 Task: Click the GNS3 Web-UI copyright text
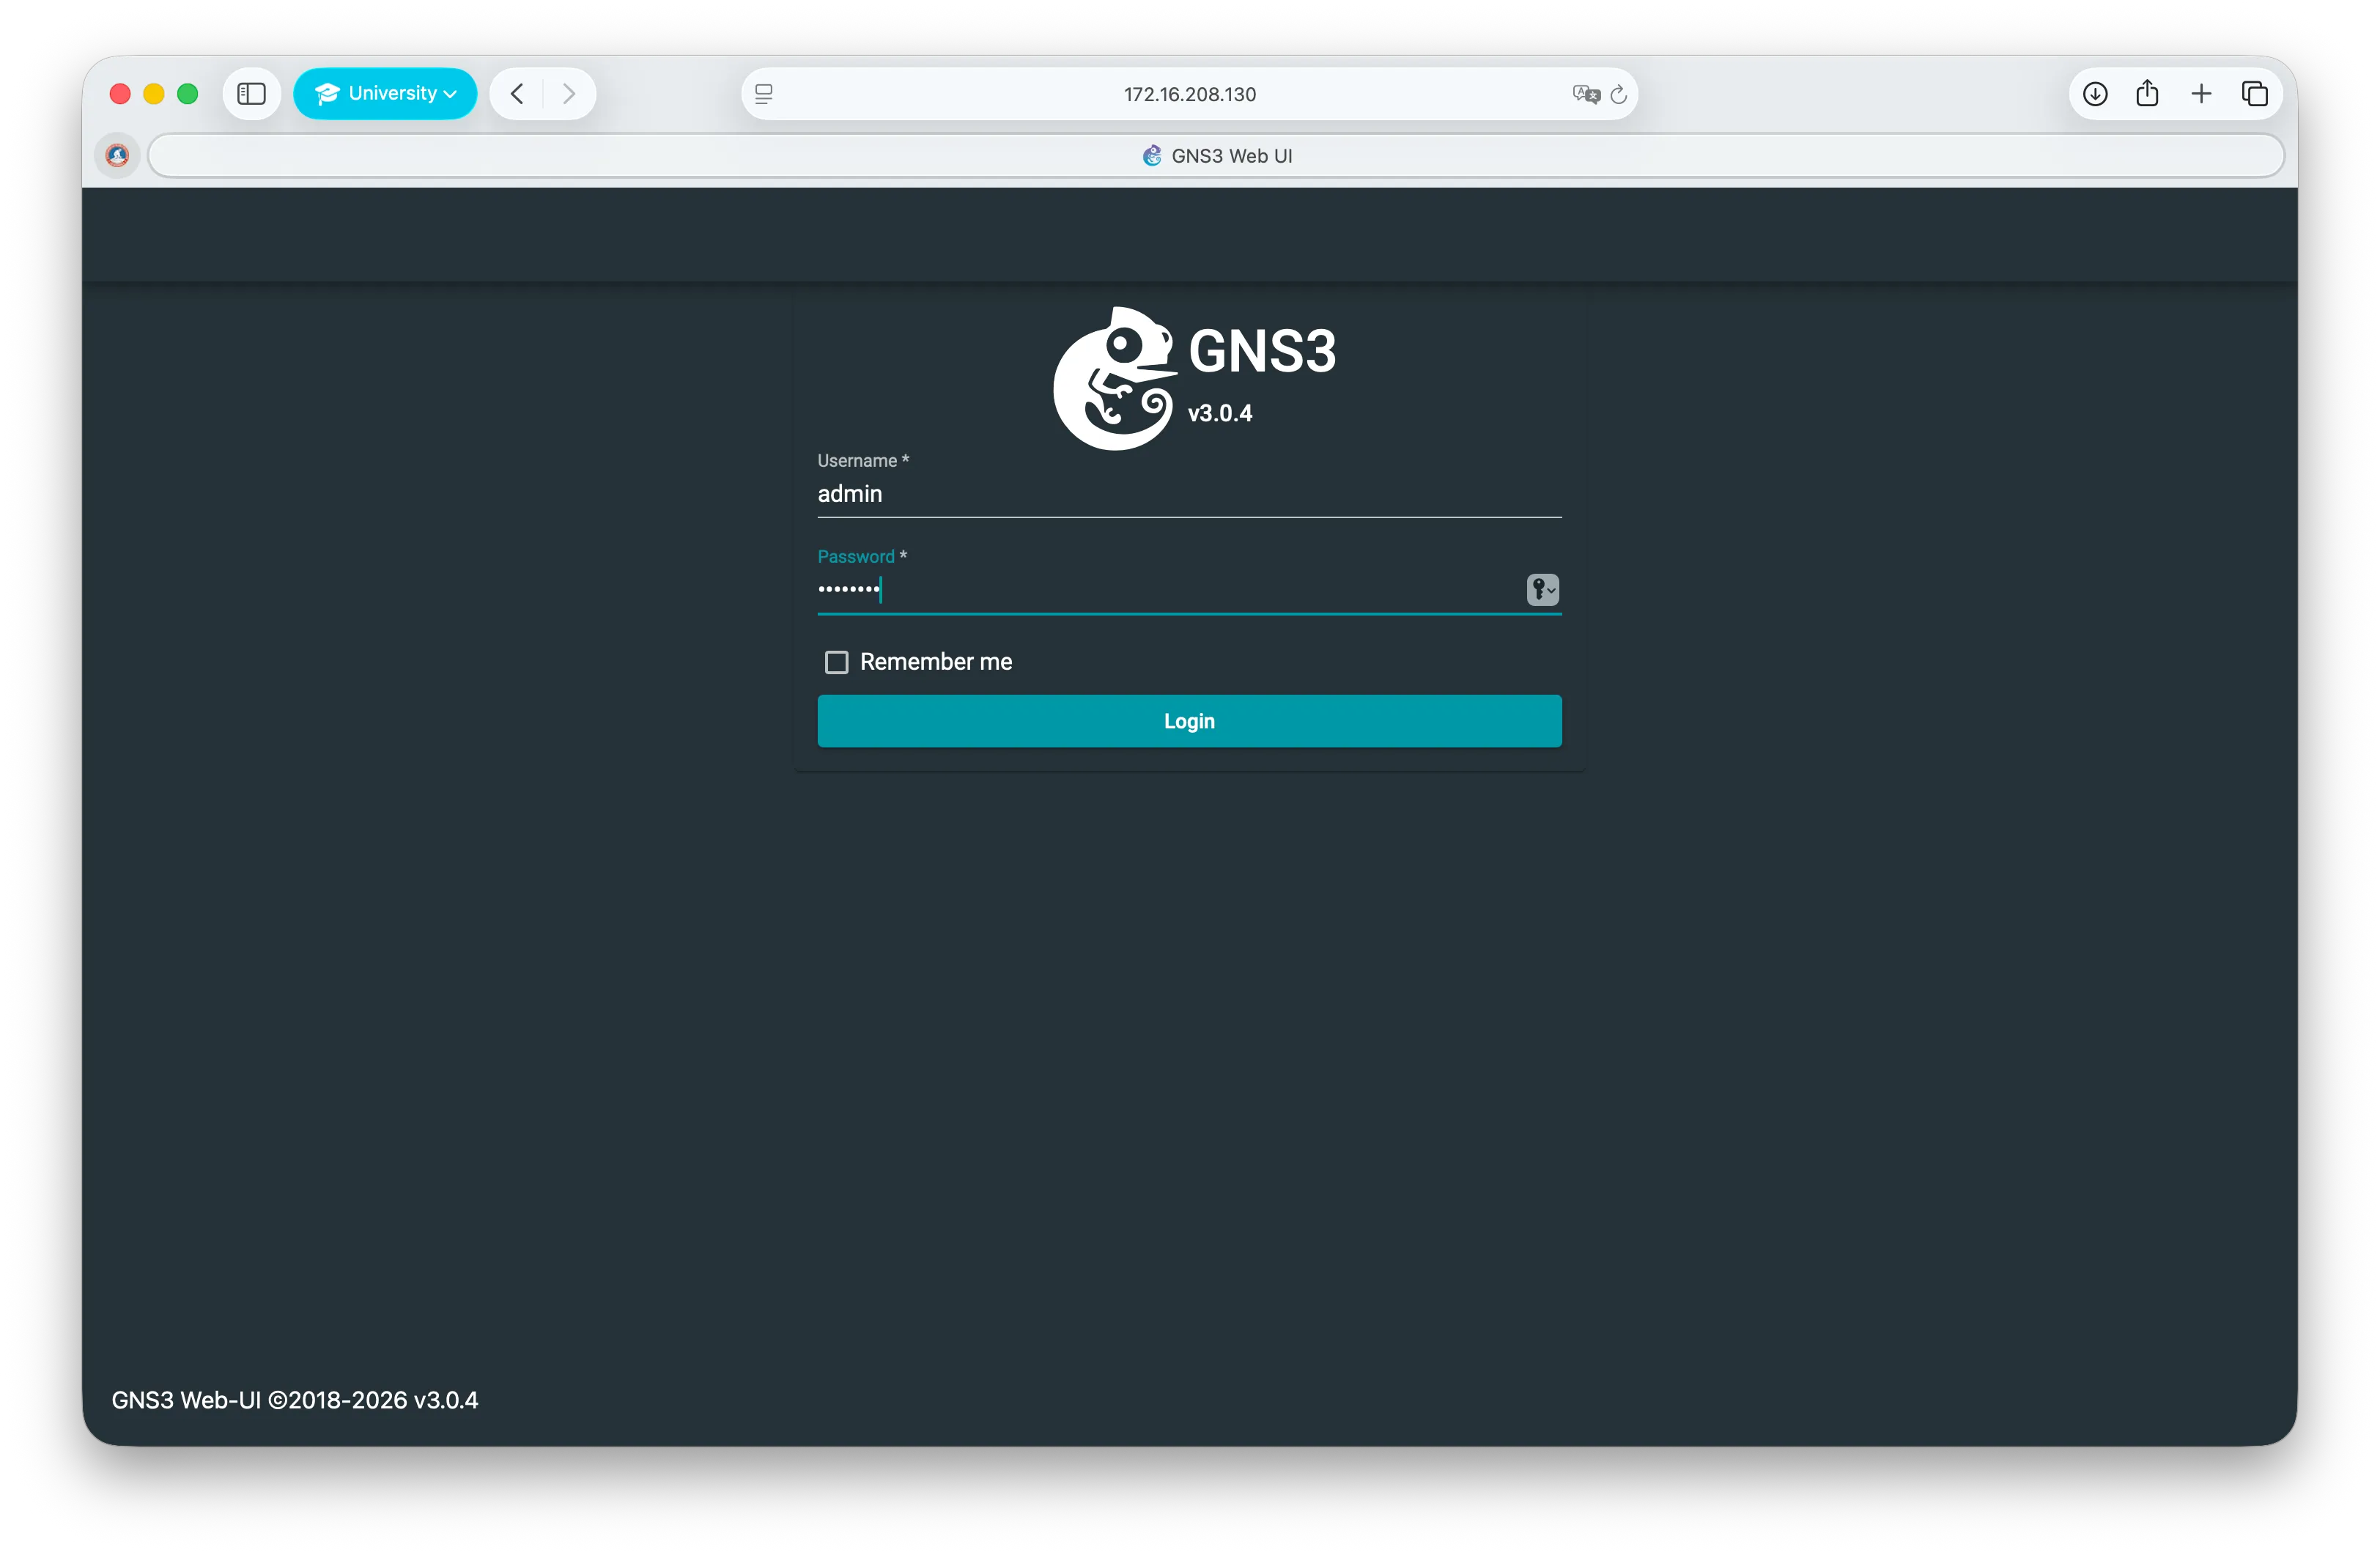(x=295, y=1400)
